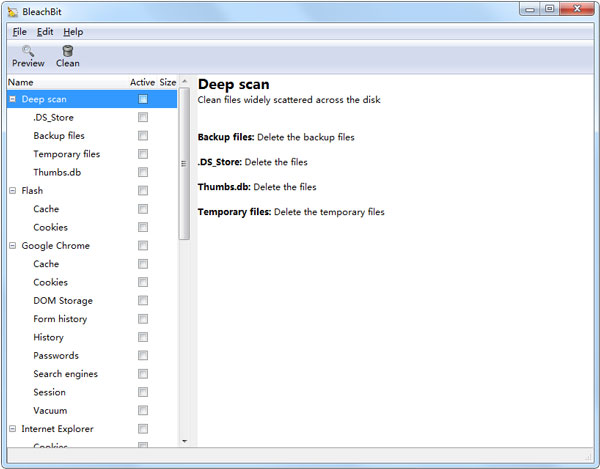Enable the Temporary files checkbox
Screen dimensions: 600x469
pyautogui.click(x=143, y=154)
